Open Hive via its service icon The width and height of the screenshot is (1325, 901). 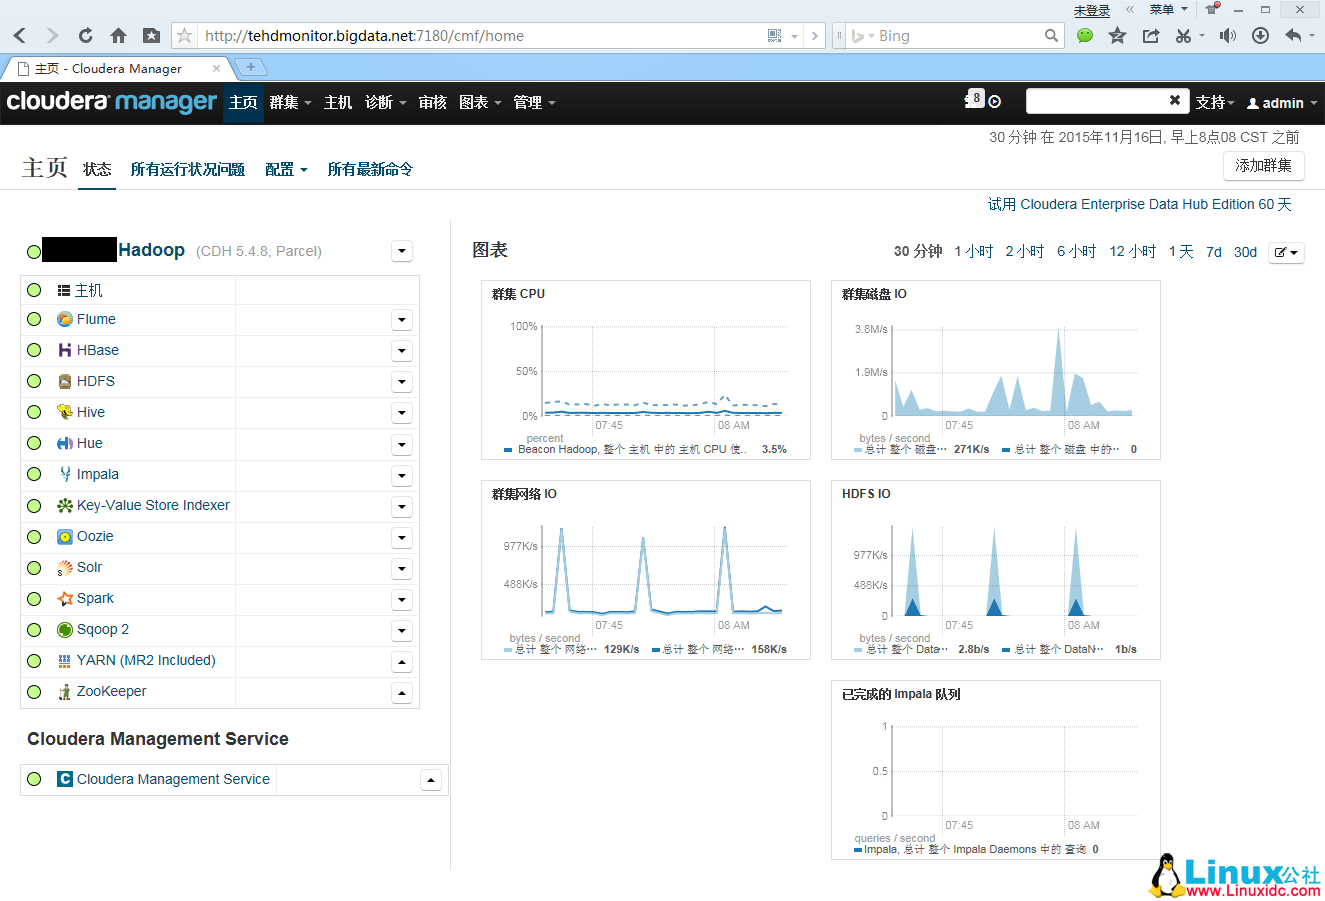(62, 412)
